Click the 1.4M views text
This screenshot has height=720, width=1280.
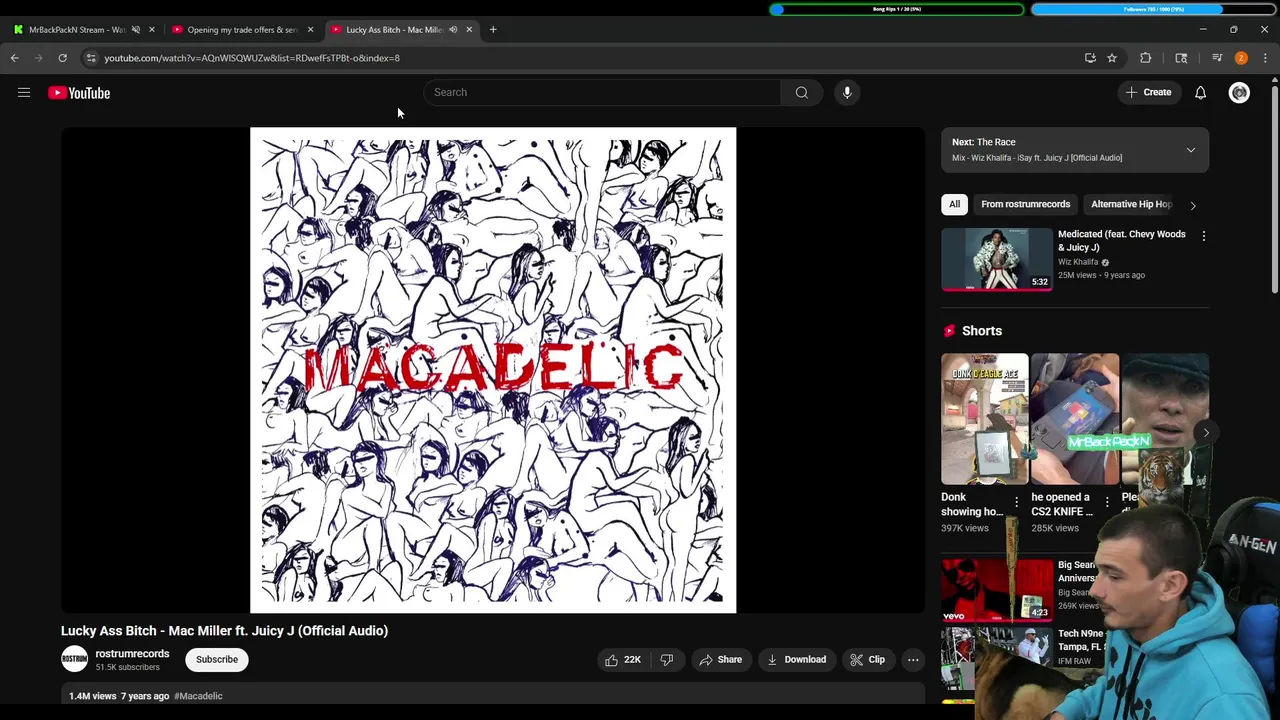93,696
